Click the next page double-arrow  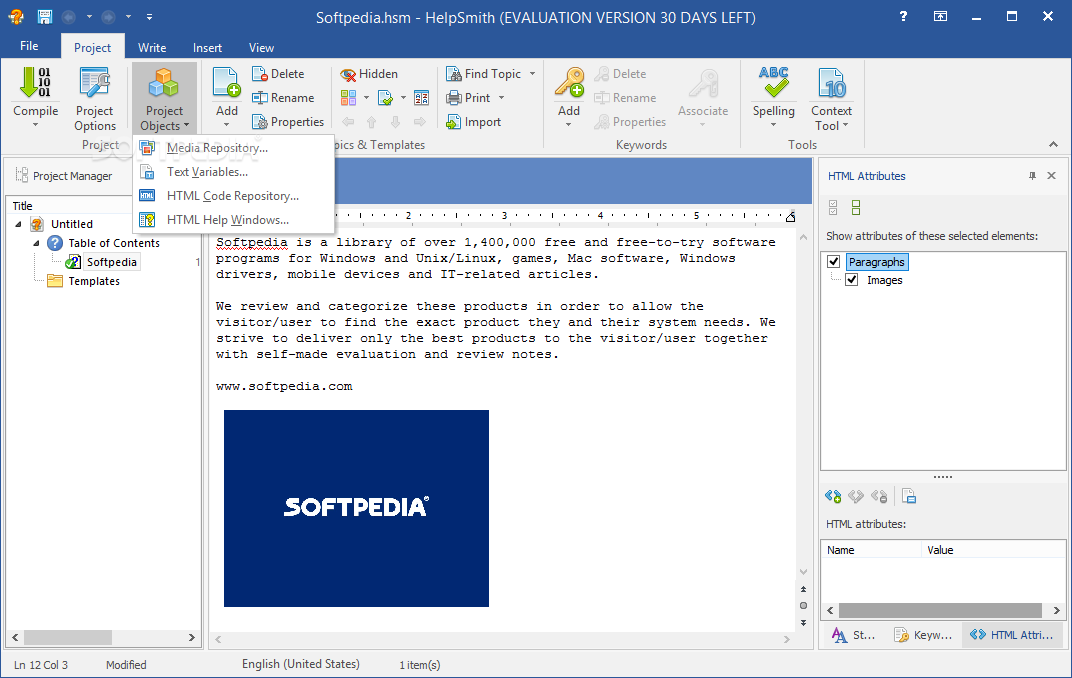tap(803, 623)
